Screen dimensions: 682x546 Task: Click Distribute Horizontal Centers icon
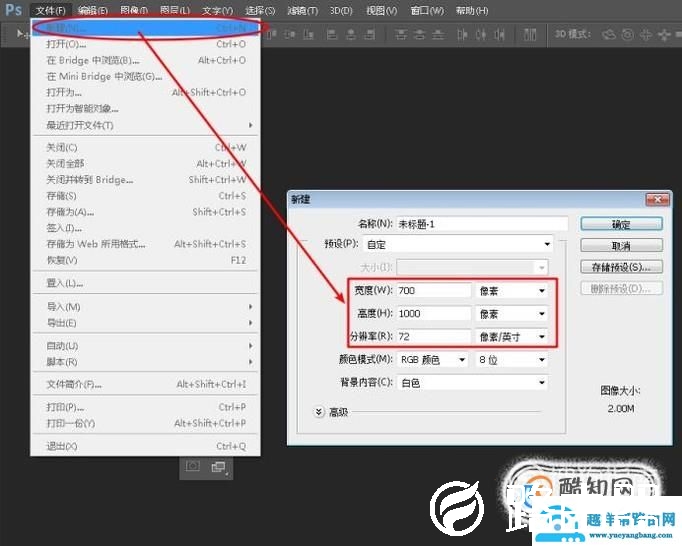tap(481, 34)
